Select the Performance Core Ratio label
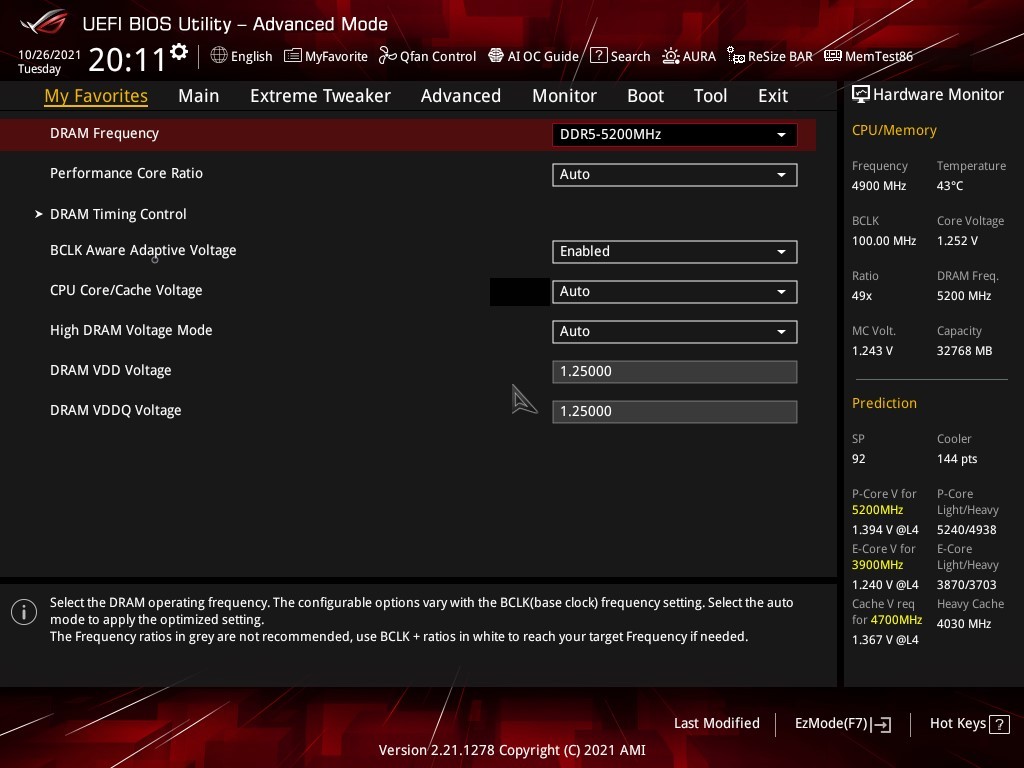 click(x=126, y=173)
